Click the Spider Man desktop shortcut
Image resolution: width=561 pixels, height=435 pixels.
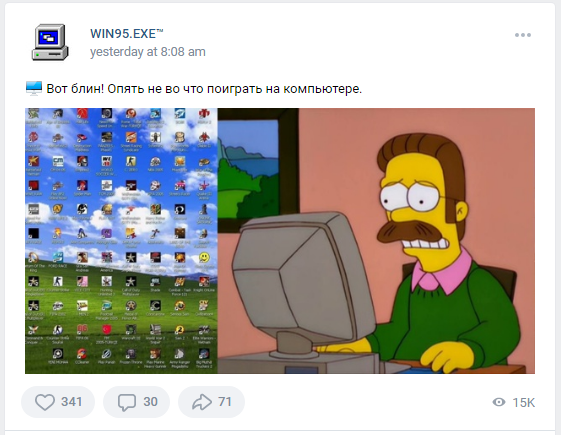tap(82, 187)
